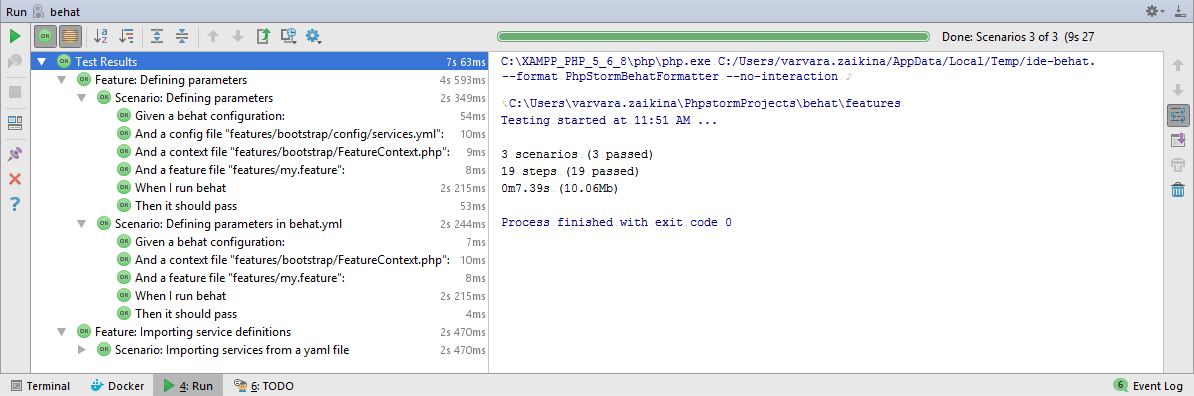Sort test results alphabetically
Image resolution: width=1194 pixels, height=396 pixels.
pos(101,36)
